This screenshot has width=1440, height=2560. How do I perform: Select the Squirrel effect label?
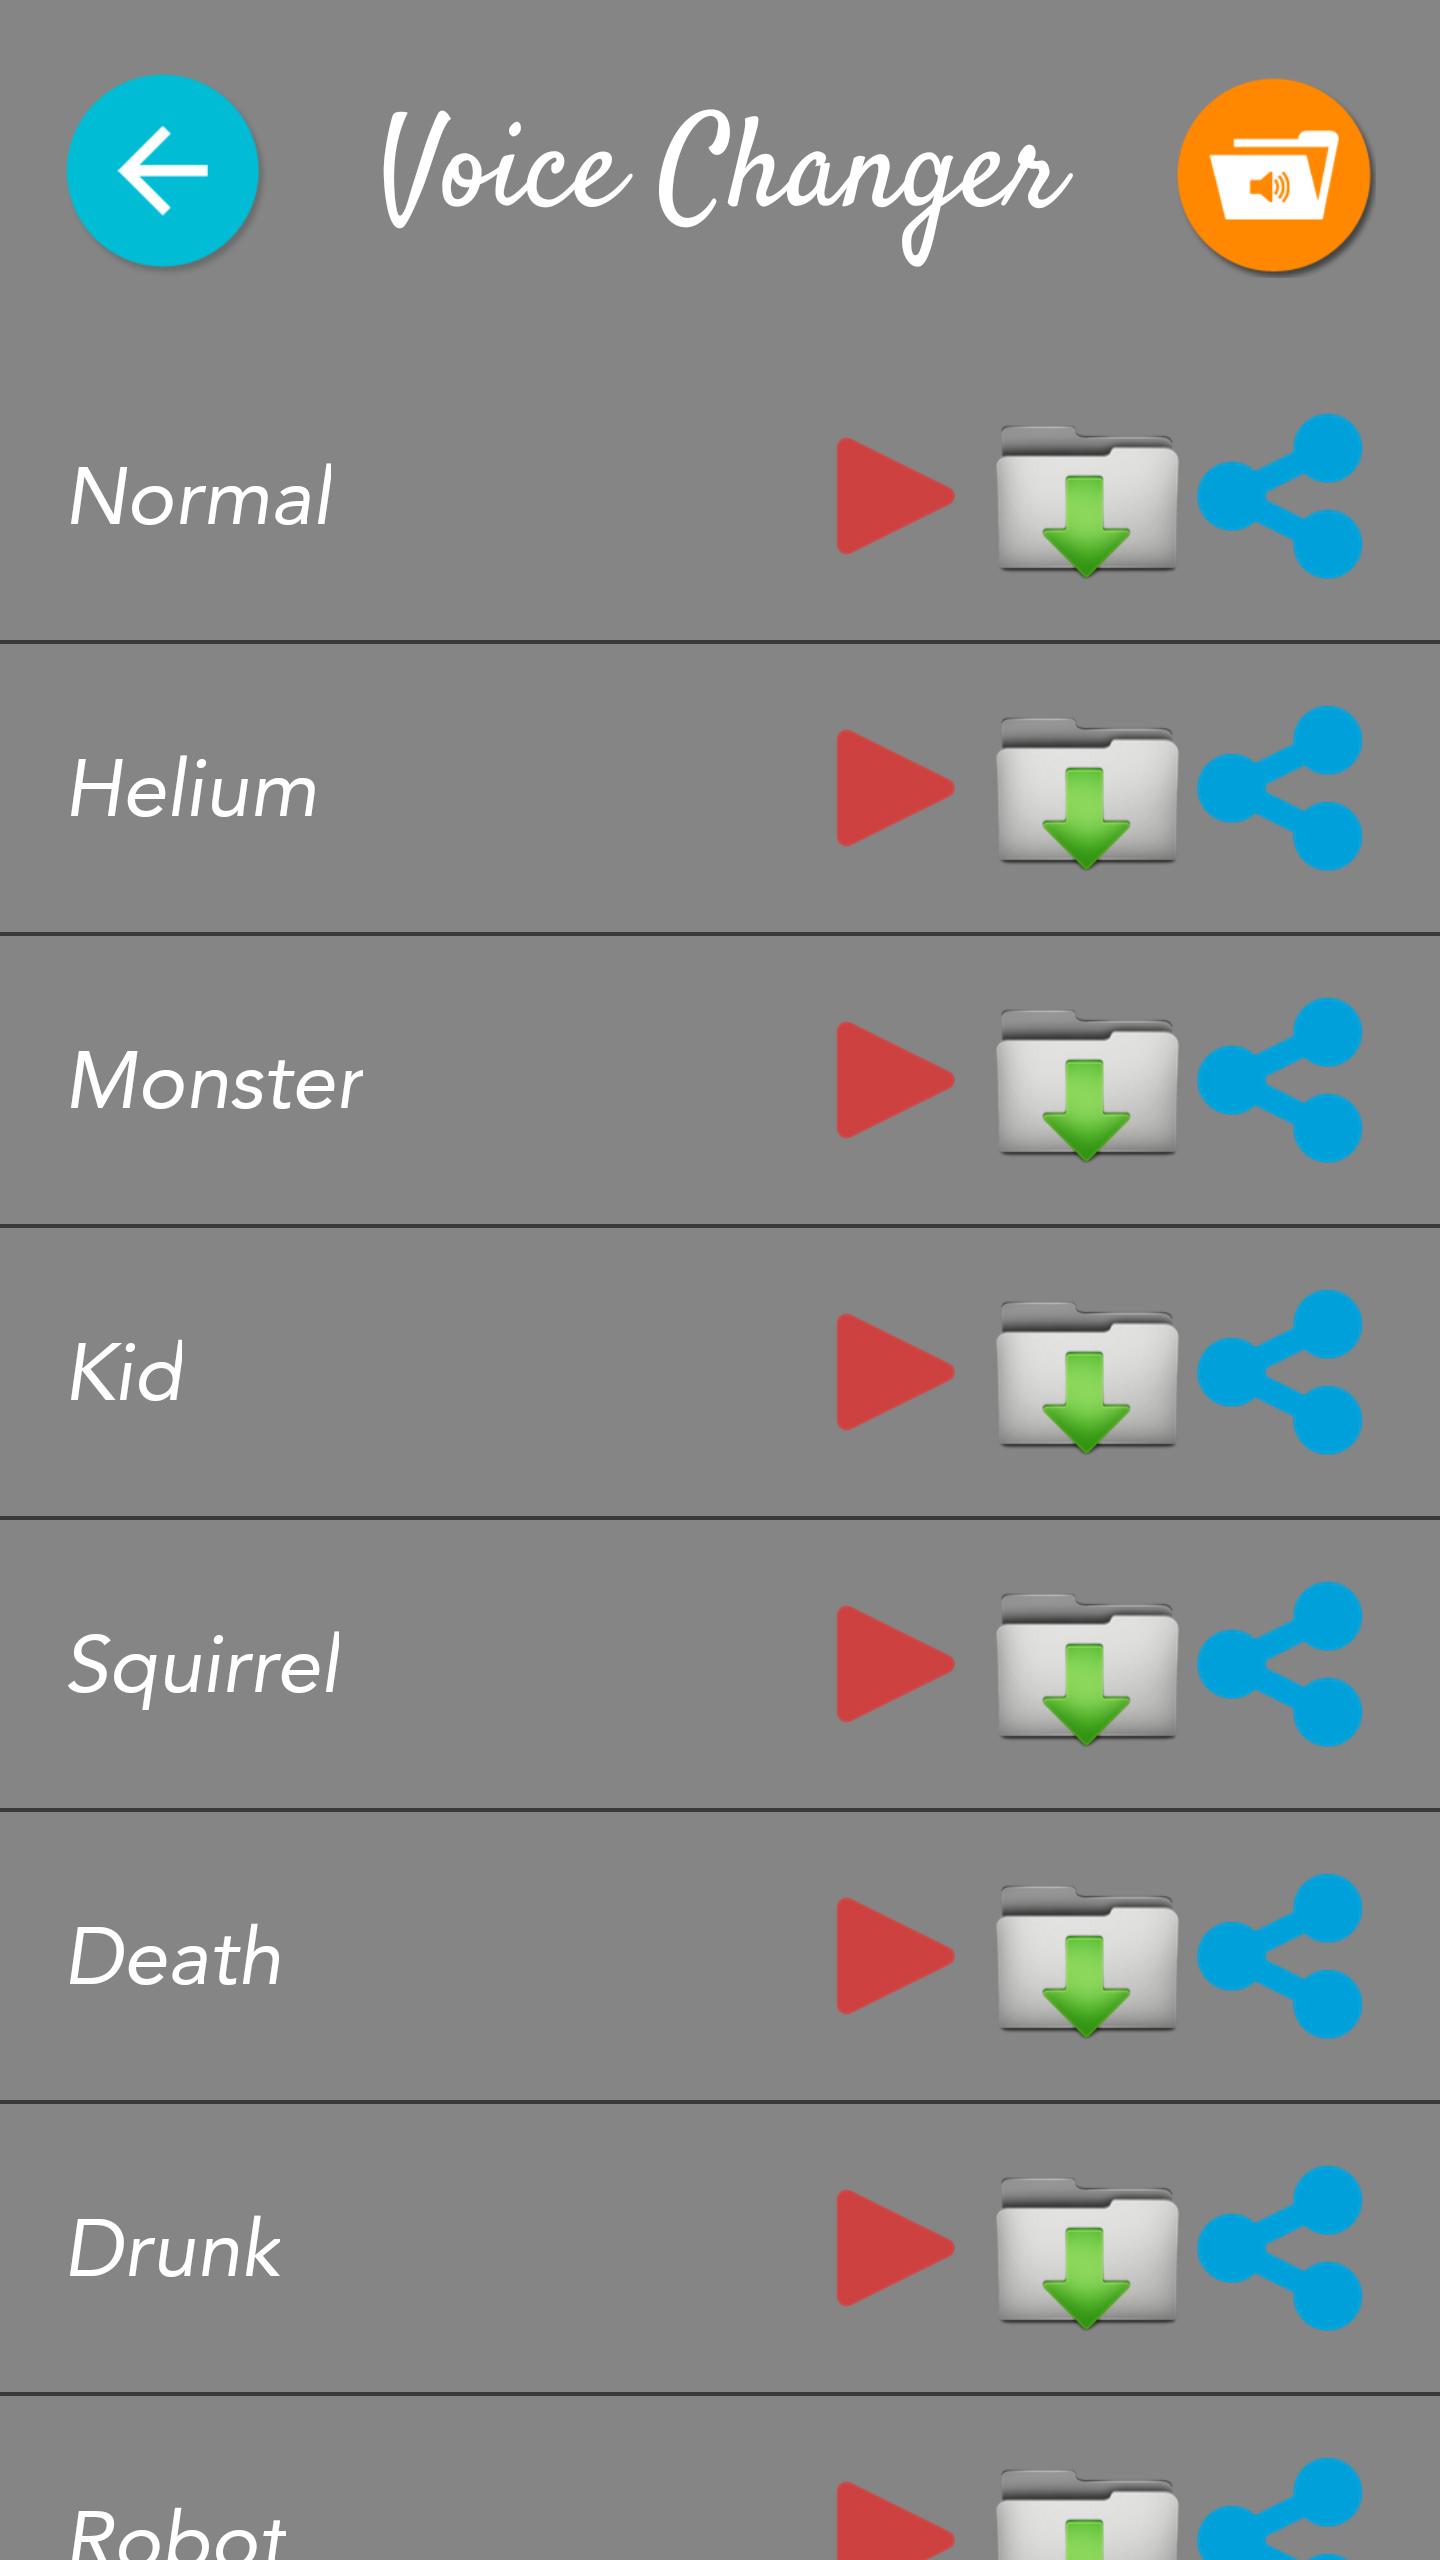tap(205, 1664)
